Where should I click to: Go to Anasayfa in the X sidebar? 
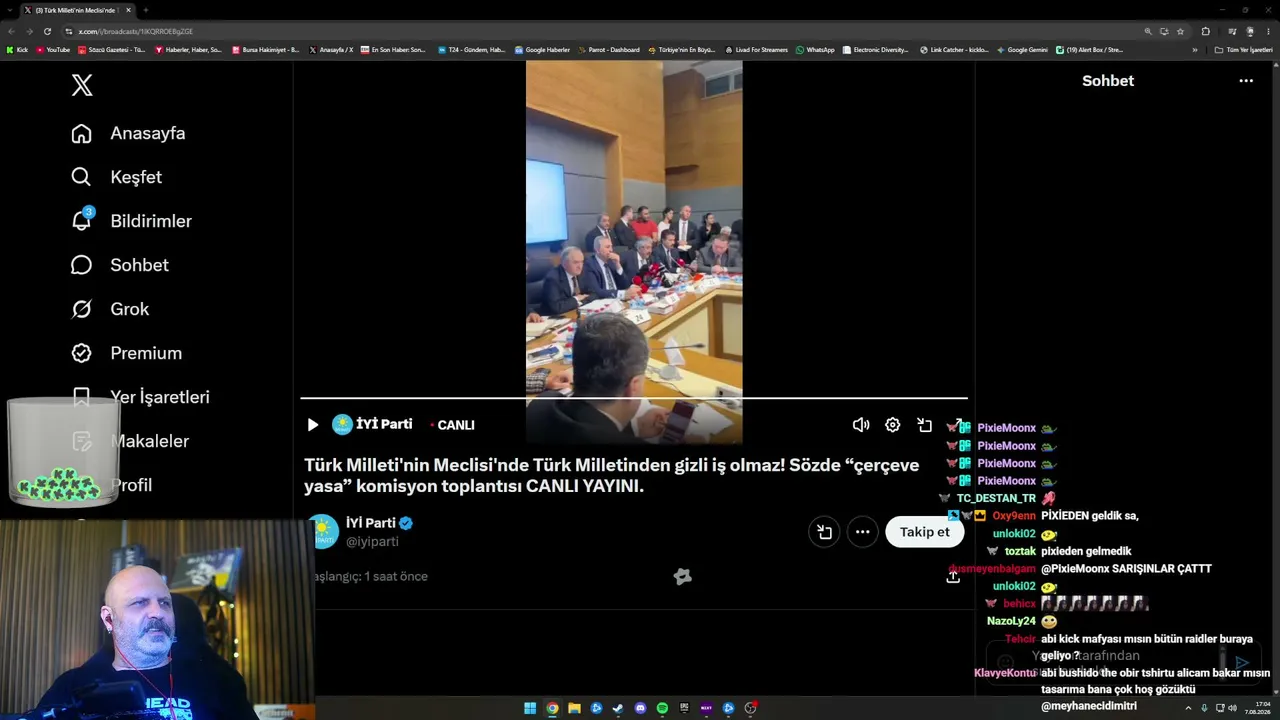128,133
